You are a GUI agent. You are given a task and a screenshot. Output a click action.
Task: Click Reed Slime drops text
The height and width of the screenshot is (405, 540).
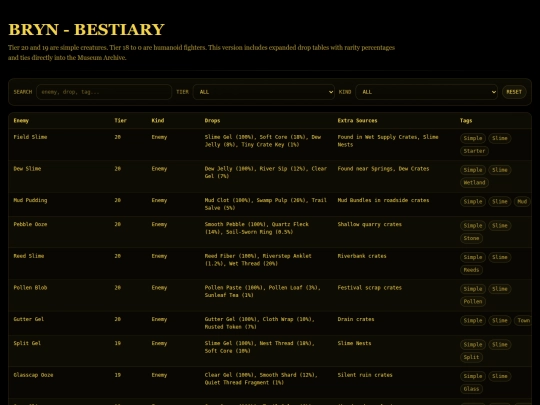point(258,260)
